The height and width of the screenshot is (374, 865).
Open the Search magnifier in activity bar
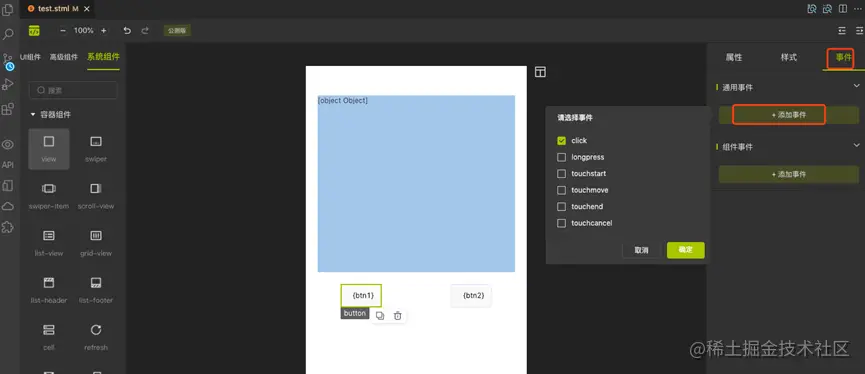click(x=8, y=34)
